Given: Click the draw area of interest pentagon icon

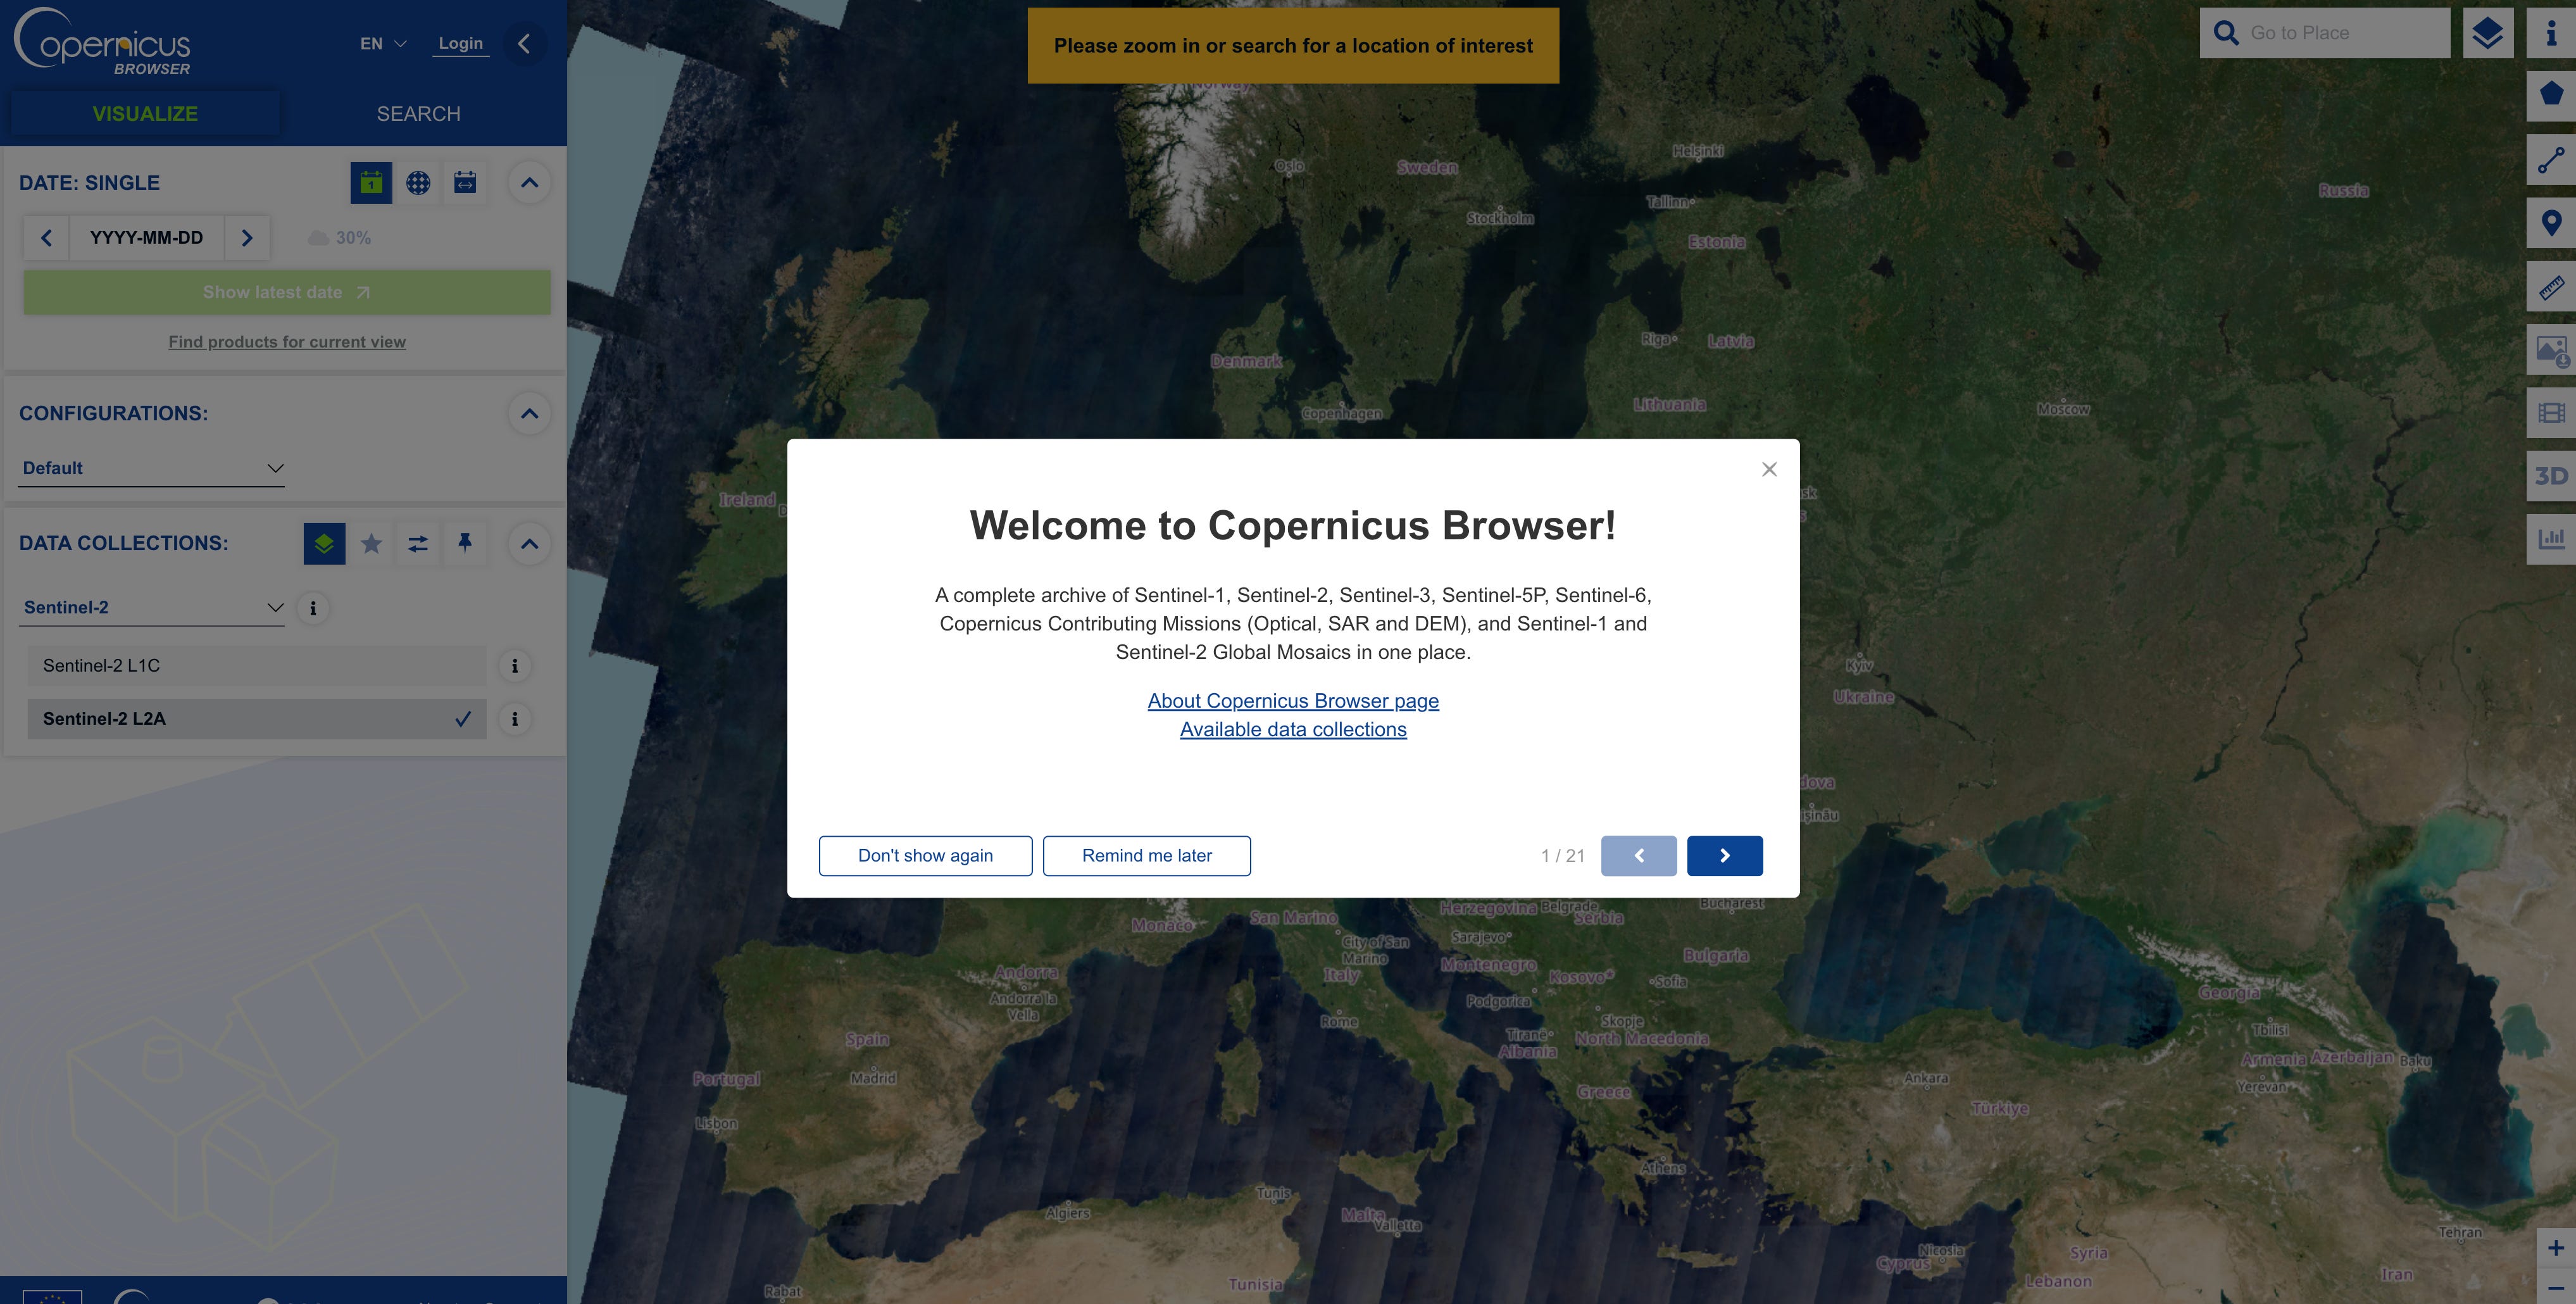Looking at the screenshot, I should click(x=2551, y=95).
